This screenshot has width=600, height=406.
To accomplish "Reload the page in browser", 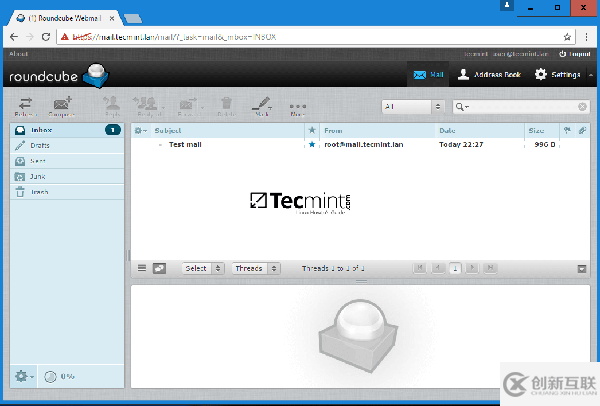I will [x=46, y=37].
